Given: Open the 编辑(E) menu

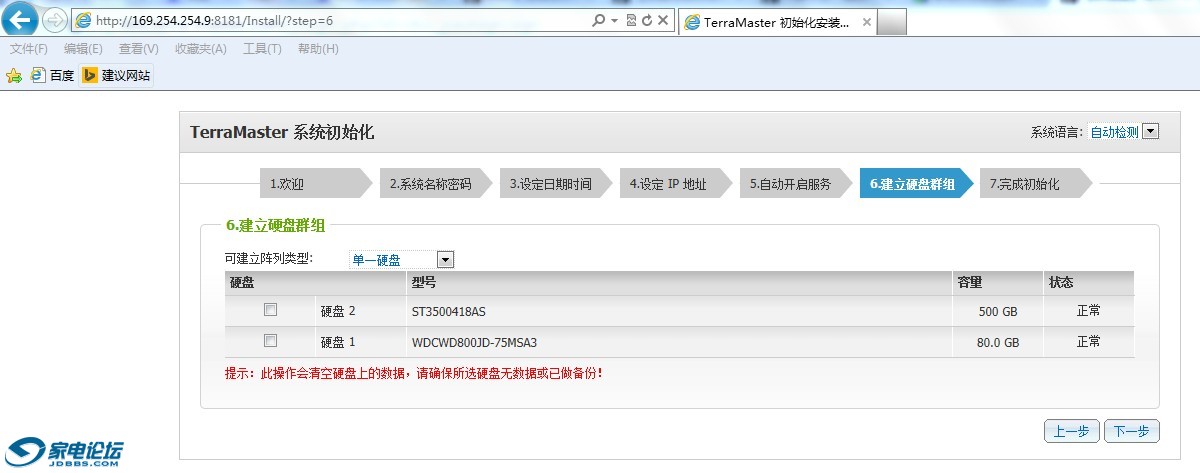Looking at the screenshot, I should pos(83,49).
